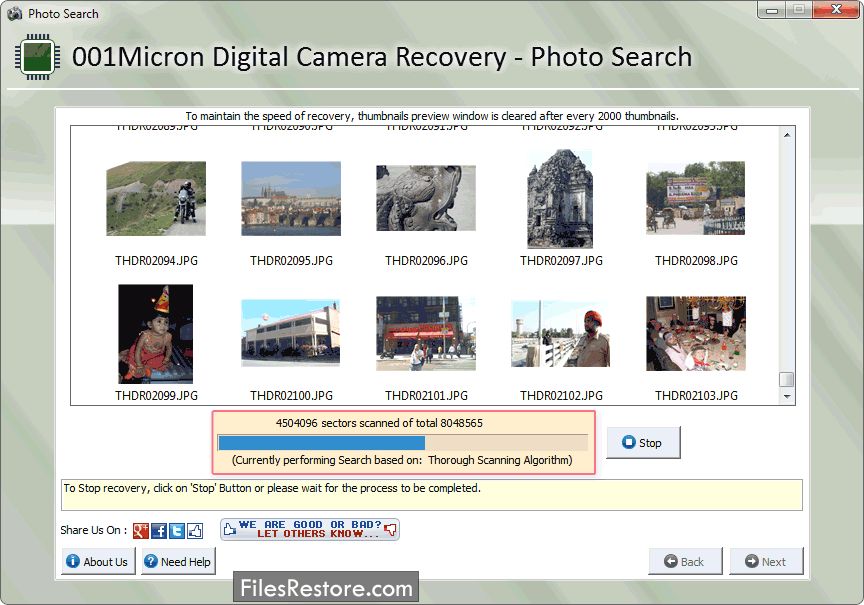Screen dimensions: 864x605
Task: Click the scroll up arrow of thumbnail list
Action: [x=787, y=134]
